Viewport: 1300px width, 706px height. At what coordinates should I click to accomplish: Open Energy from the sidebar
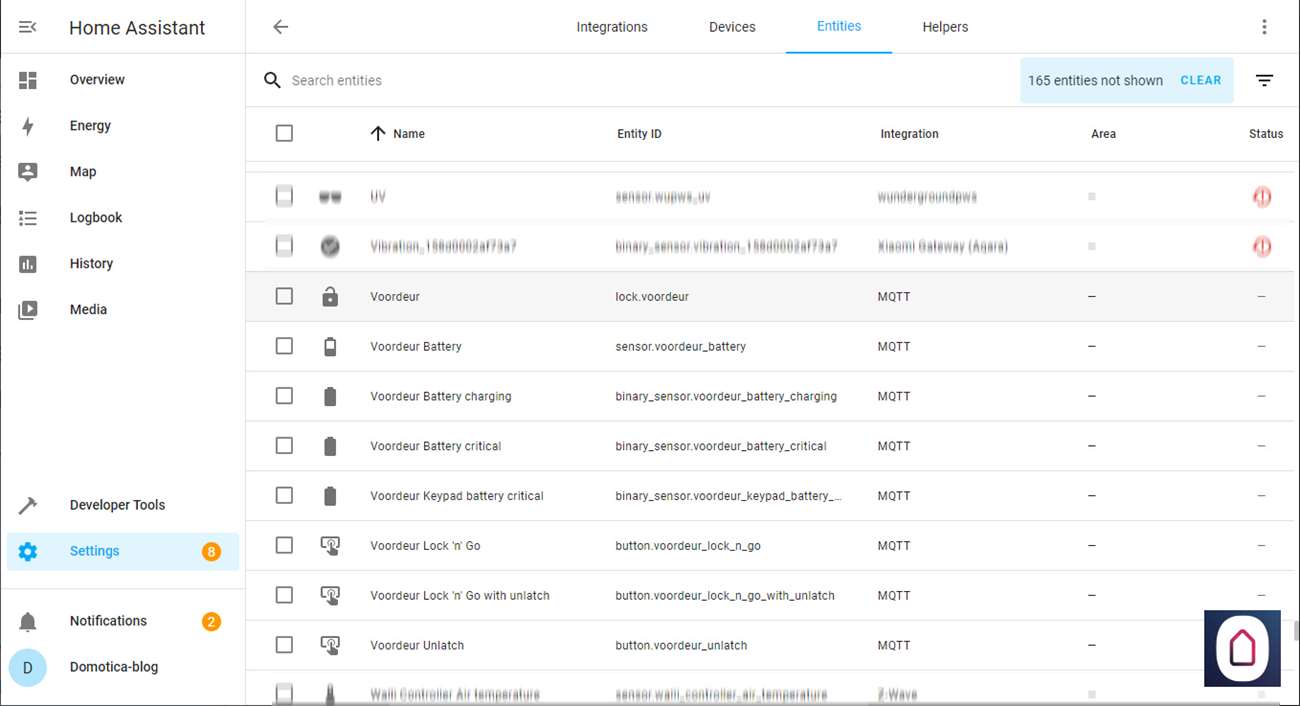[x=90, y=126]
